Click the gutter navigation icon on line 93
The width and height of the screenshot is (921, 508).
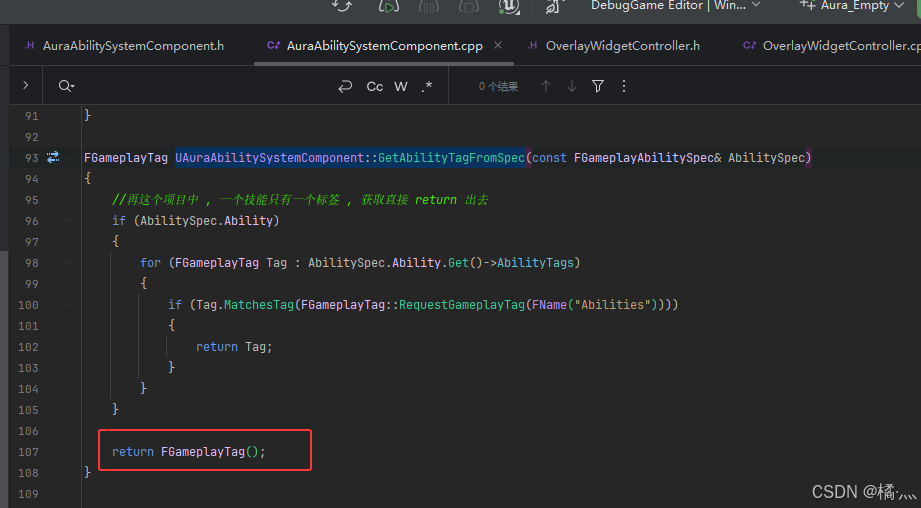coord(53,157)
